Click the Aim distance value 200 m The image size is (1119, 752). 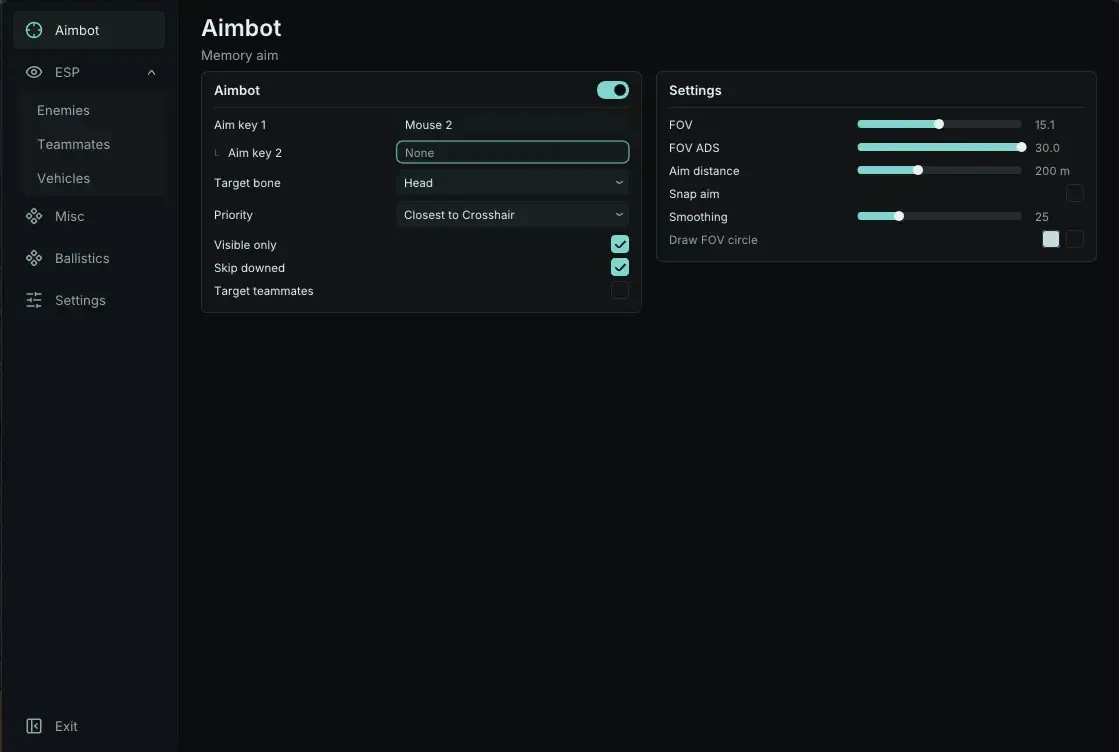[x=1052, y=171]
